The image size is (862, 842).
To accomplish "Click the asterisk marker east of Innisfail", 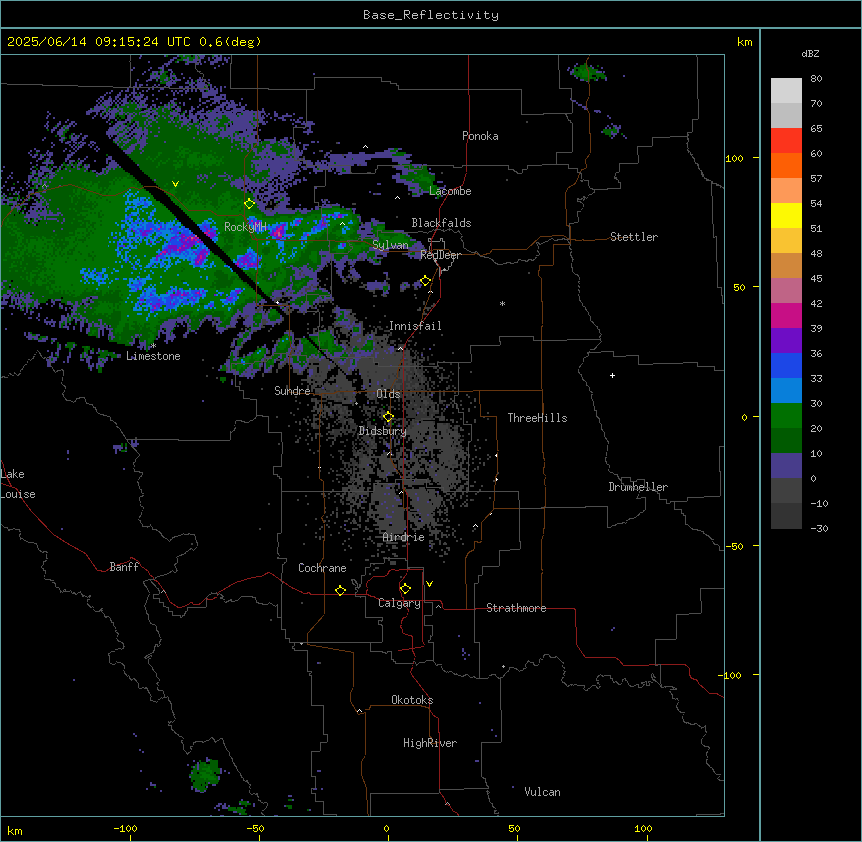I will coord(502,303).
